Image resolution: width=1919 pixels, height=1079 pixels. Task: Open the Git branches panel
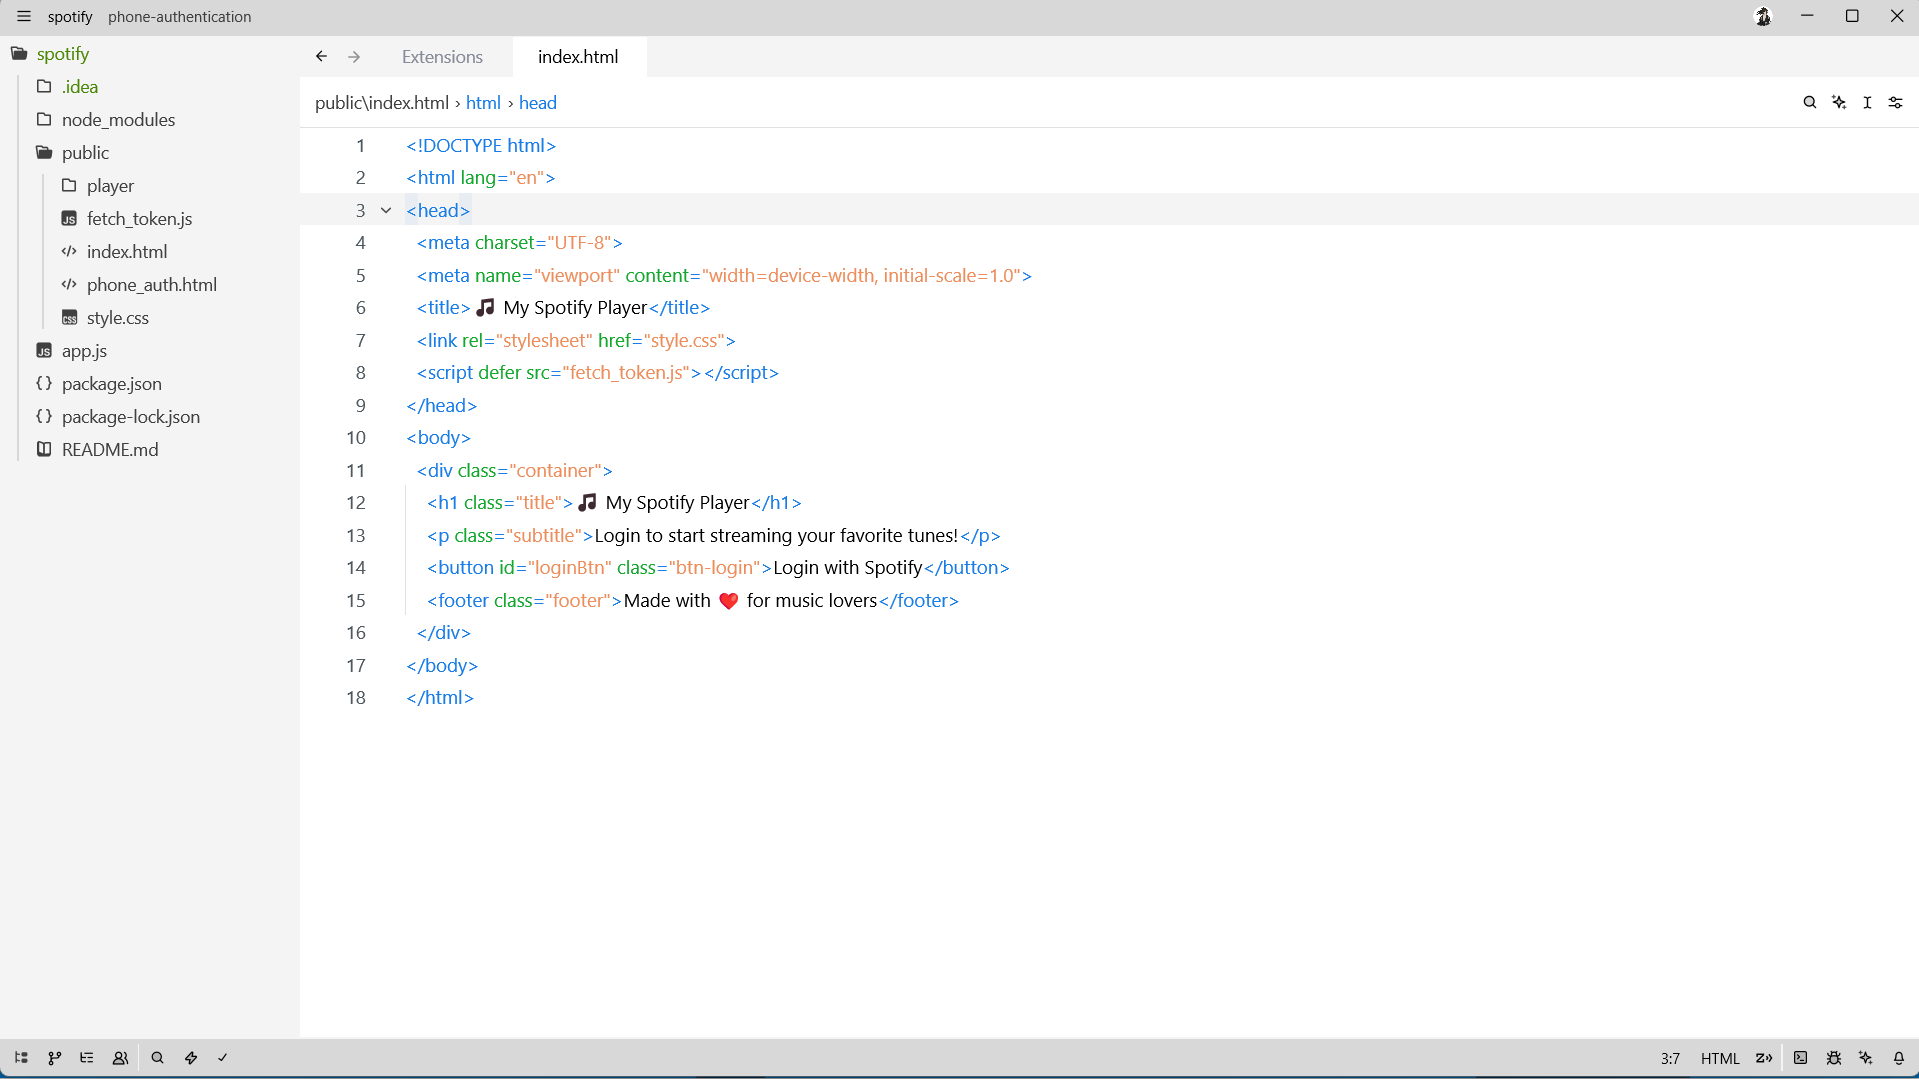pos(54,1058)
